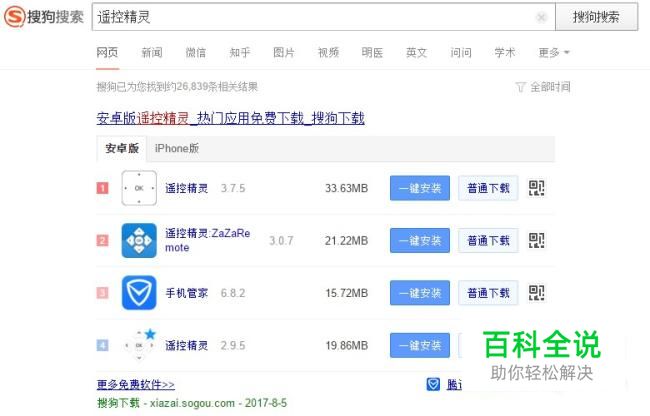Select the 安卓版 tab
The width and height of the screenshot is (650, 416).
pyautogui.click(x=121, y=148)
